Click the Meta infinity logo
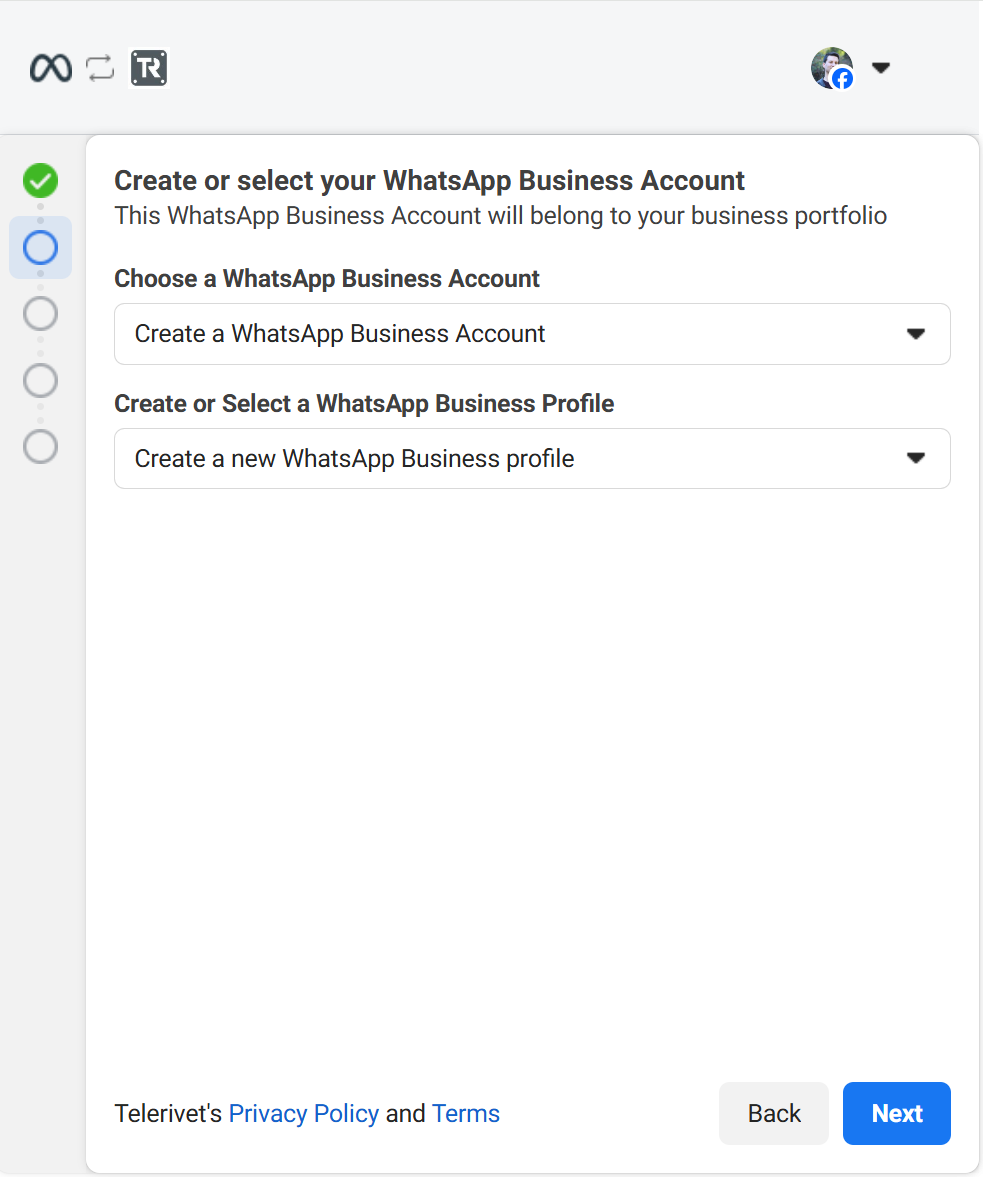The image size is (983, 1177). (x=51, y=68)
